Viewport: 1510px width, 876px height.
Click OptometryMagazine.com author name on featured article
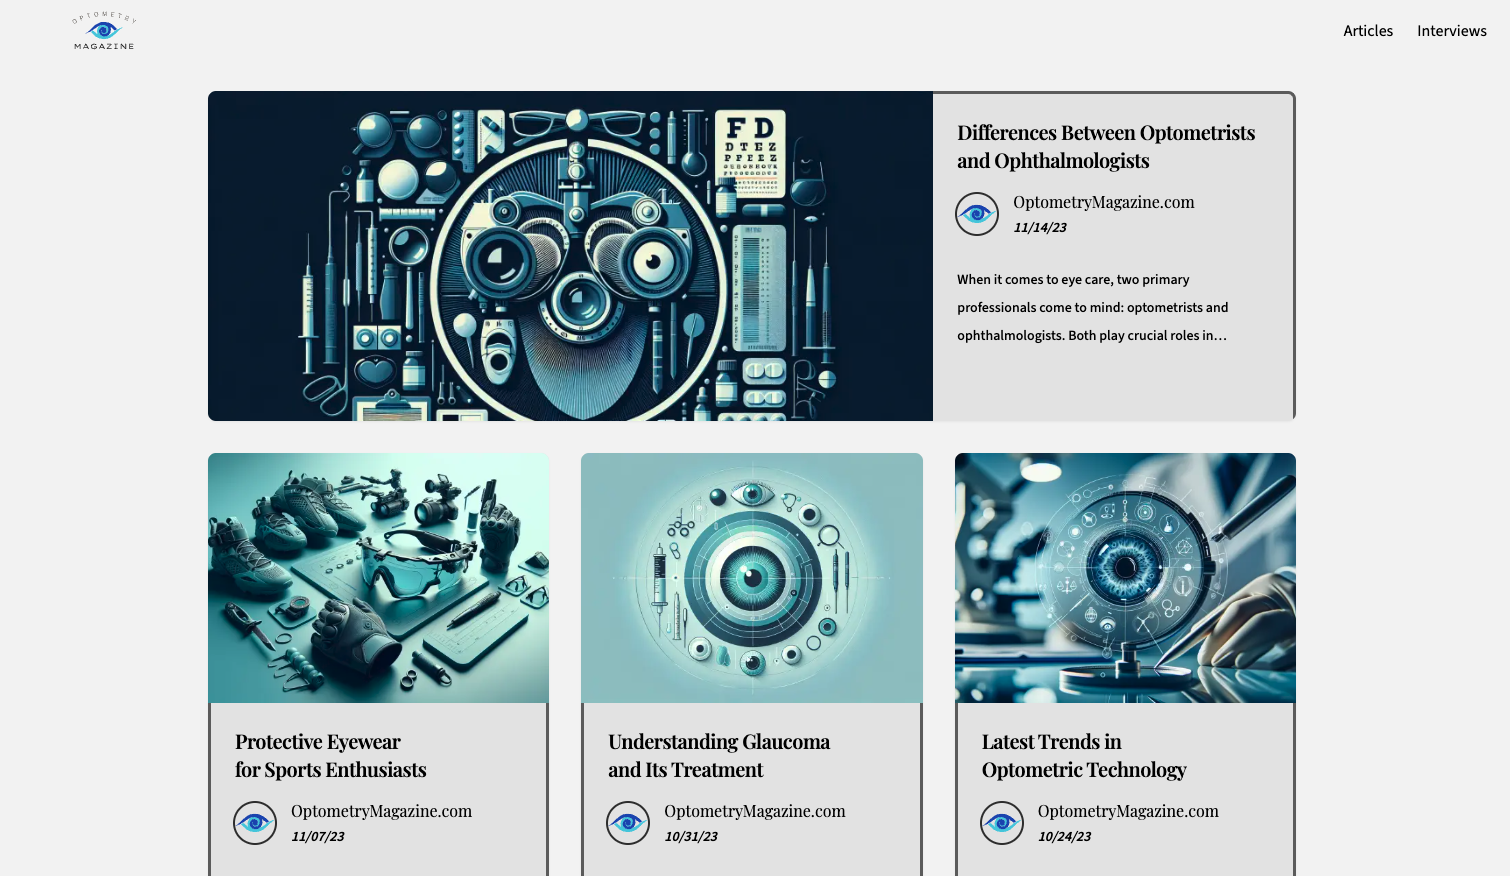[1103, 202]
